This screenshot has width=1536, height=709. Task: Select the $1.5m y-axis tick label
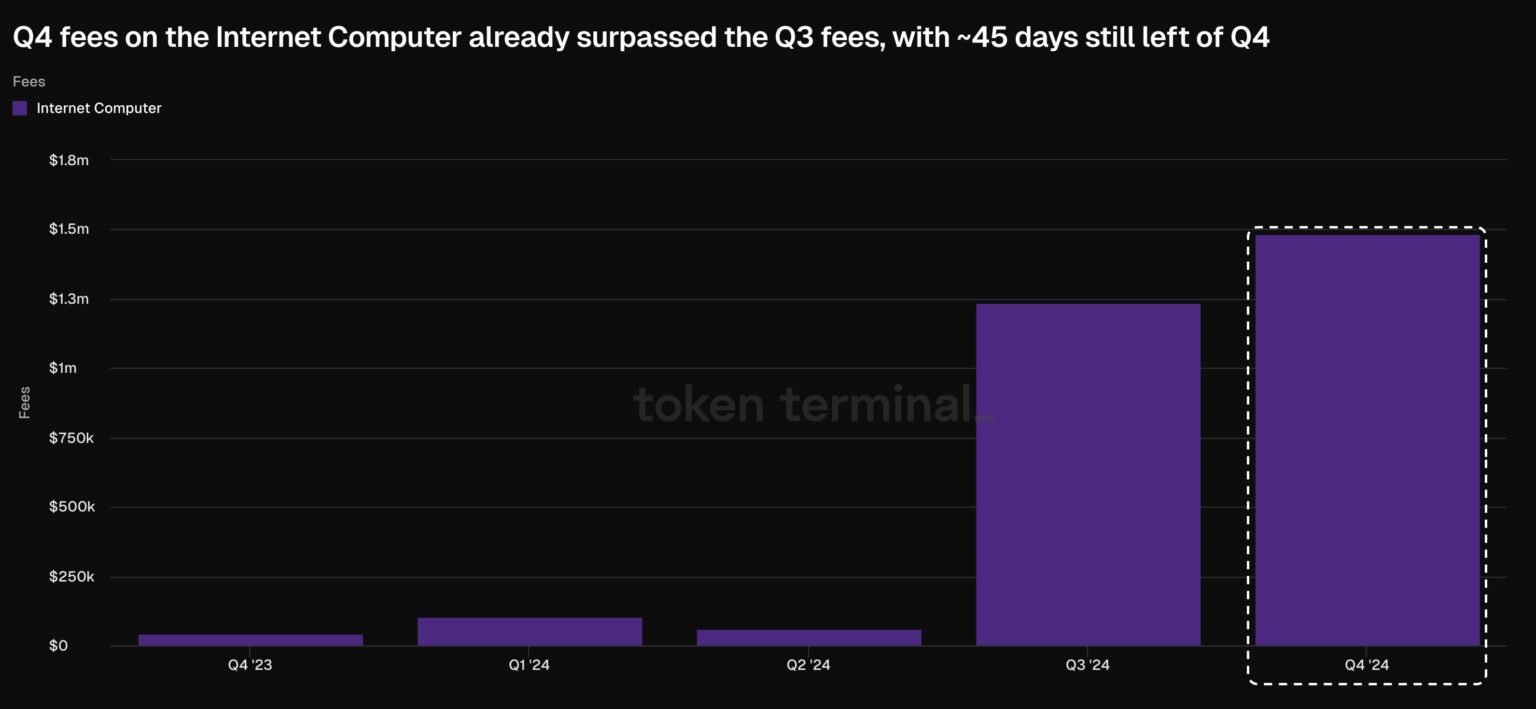pos(69,229)
